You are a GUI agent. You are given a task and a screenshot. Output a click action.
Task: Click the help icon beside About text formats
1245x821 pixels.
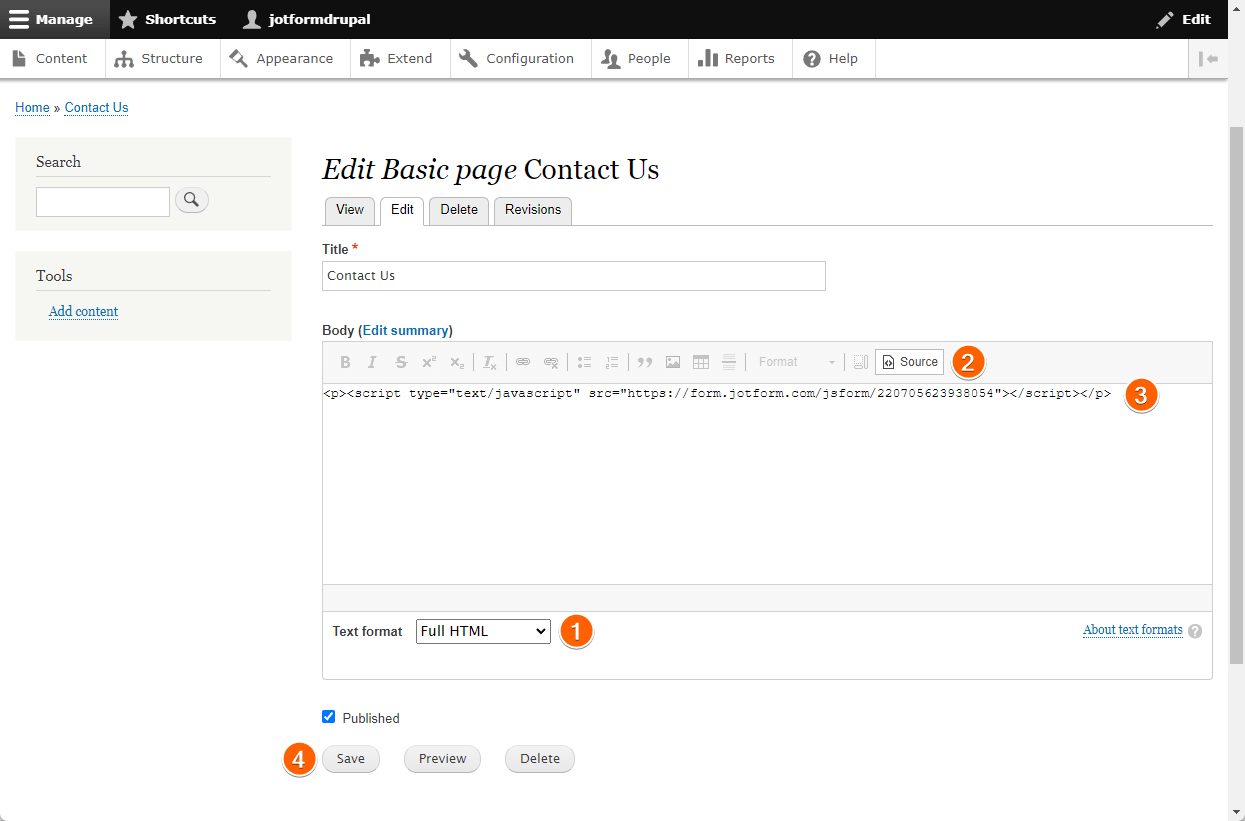pyautogui.click(x=1195, y=631)
